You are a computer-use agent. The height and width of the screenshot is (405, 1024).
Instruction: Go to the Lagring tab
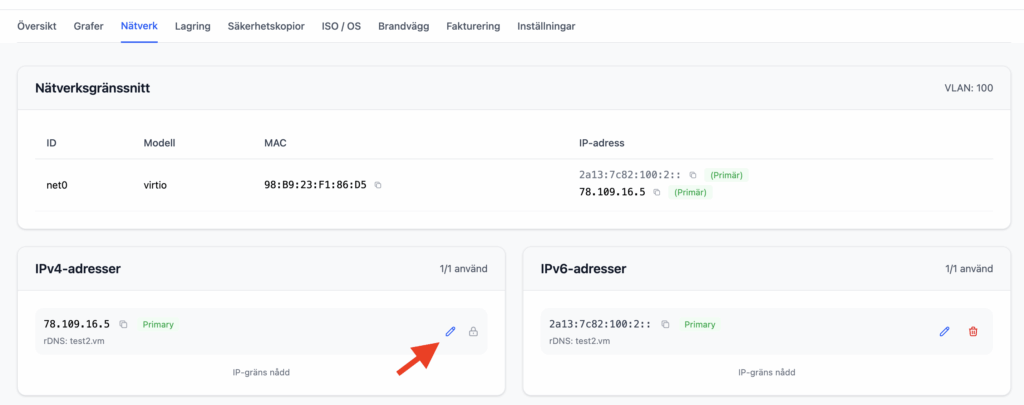tap(192, 26)
